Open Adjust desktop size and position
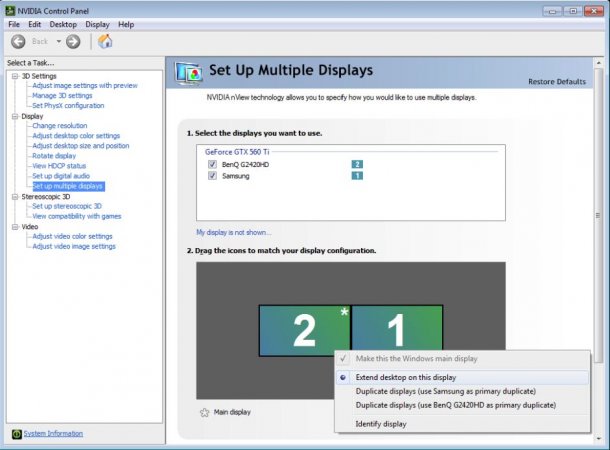The height and width of the screenshot is (450, 610). [81, 146]
